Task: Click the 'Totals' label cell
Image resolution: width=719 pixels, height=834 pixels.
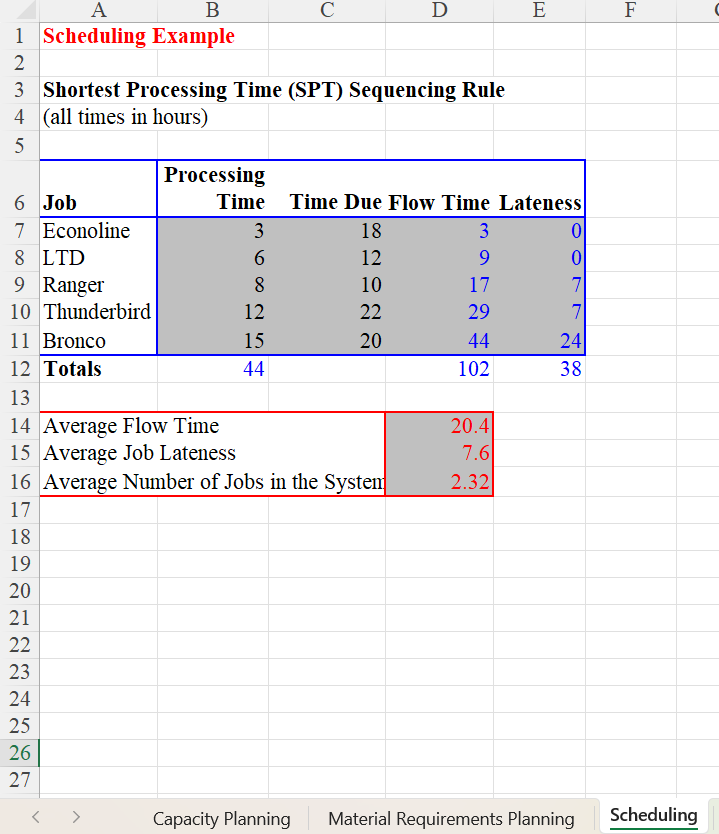Action: (x=98, y=369)
